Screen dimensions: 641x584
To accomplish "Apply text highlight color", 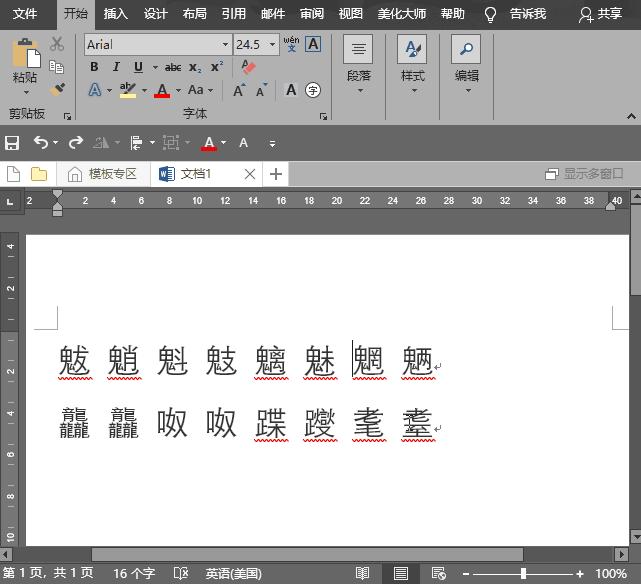I will click(x=128, y=90).
